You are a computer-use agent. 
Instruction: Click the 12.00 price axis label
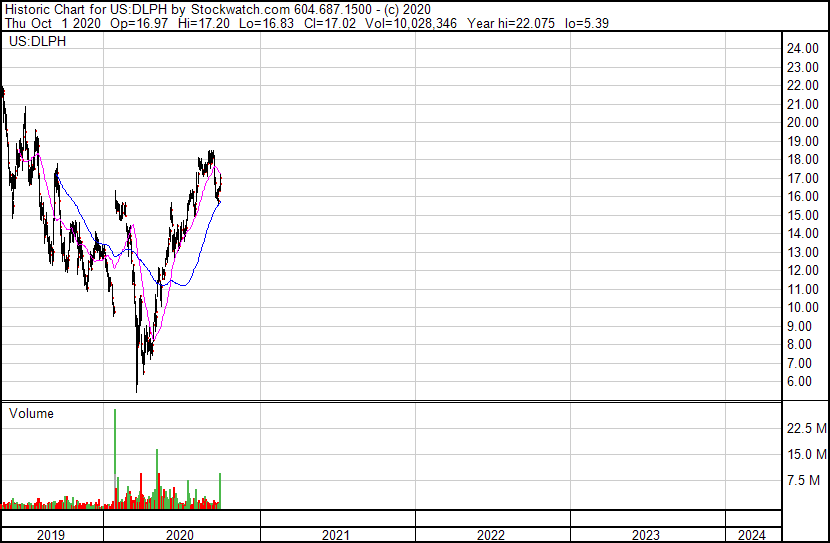(804, 271)
